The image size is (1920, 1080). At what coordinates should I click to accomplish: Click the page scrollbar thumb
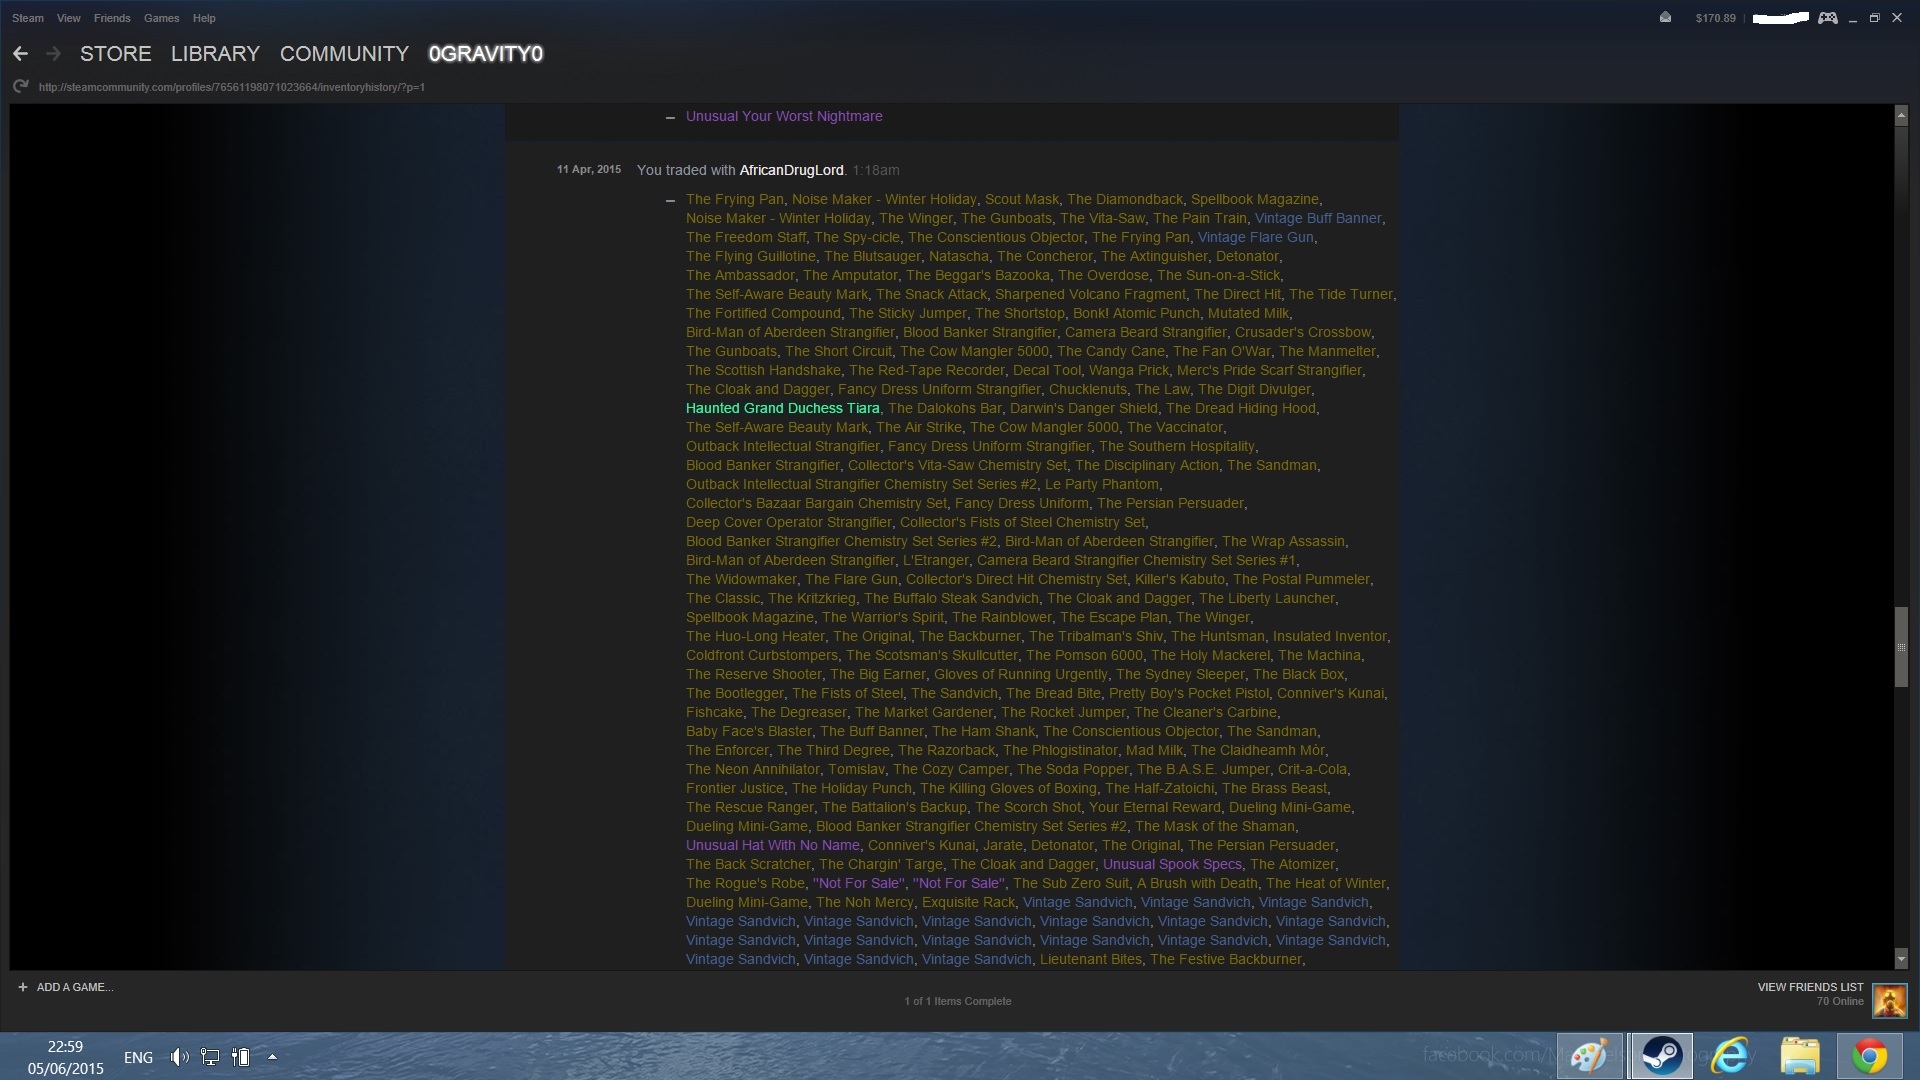[x=1901, y=647]
